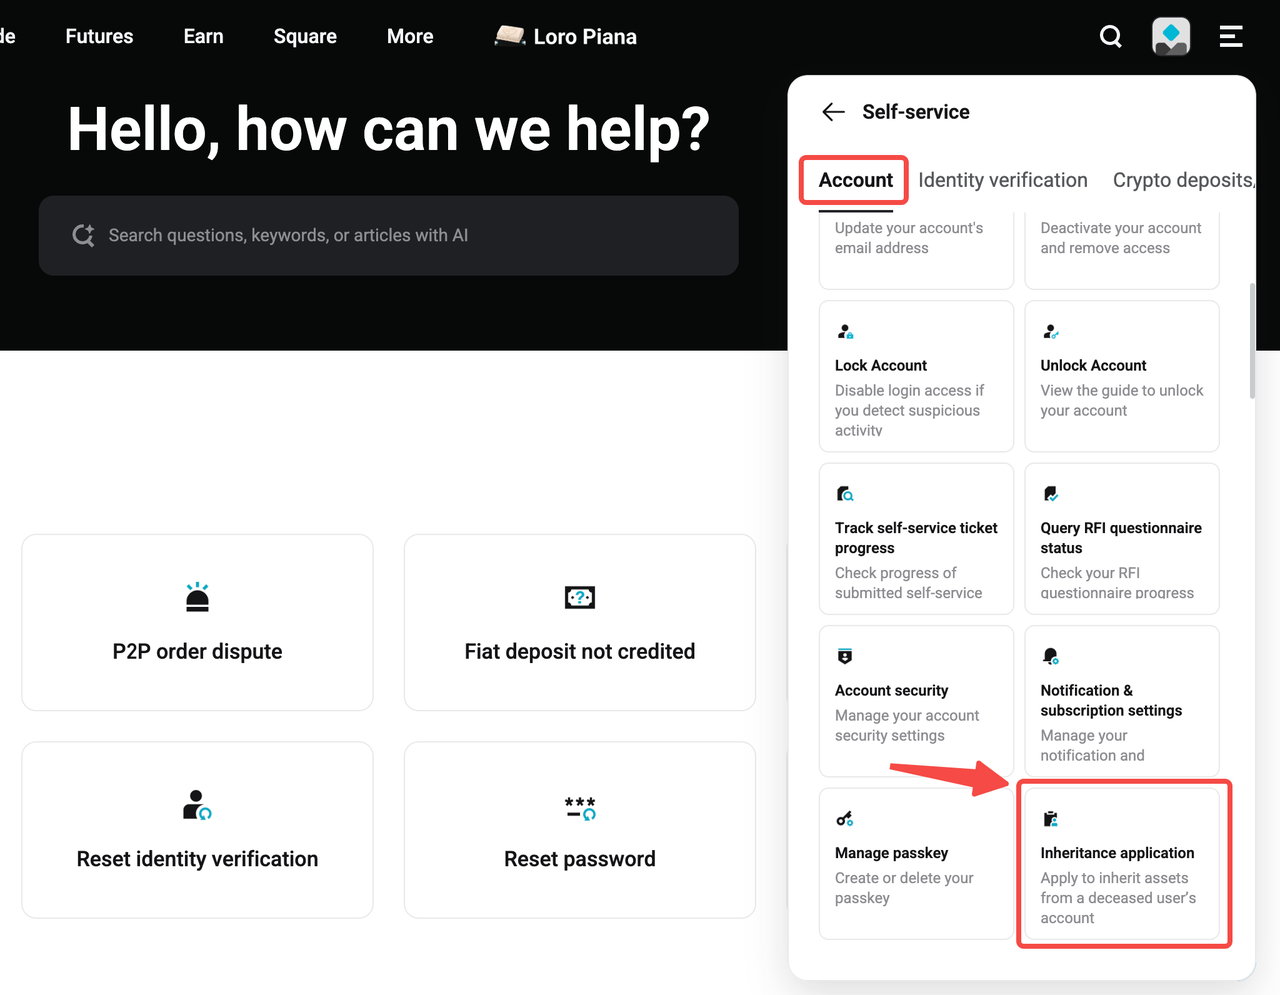Open the P2P order dispute card
Image resolution: width=1280 pixels, height=995 pixels.
[x=197, y=622]
